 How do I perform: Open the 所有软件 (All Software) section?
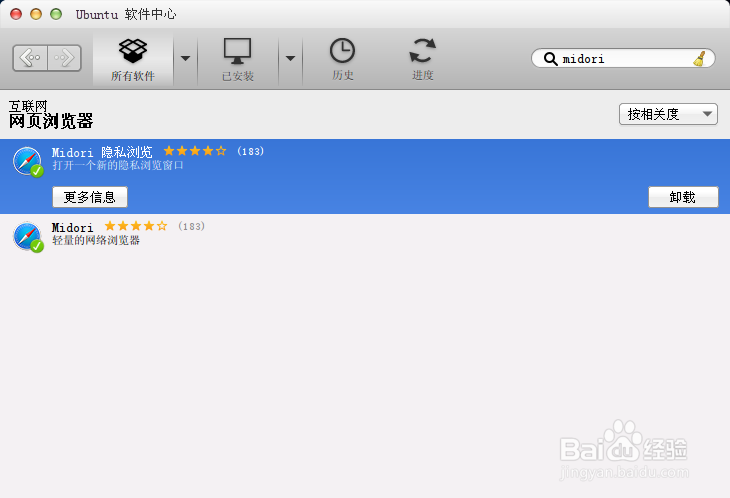click(133, 60)
